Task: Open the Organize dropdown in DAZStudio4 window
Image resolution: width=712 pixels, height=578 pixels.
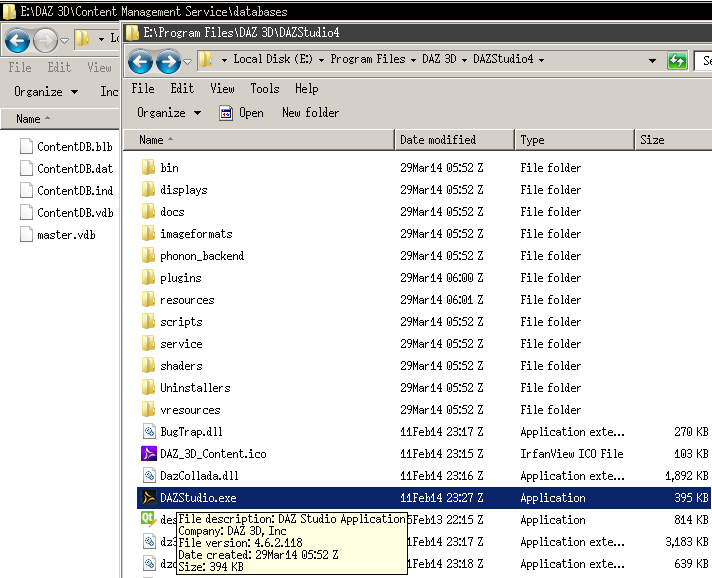Action: [169, 113]
